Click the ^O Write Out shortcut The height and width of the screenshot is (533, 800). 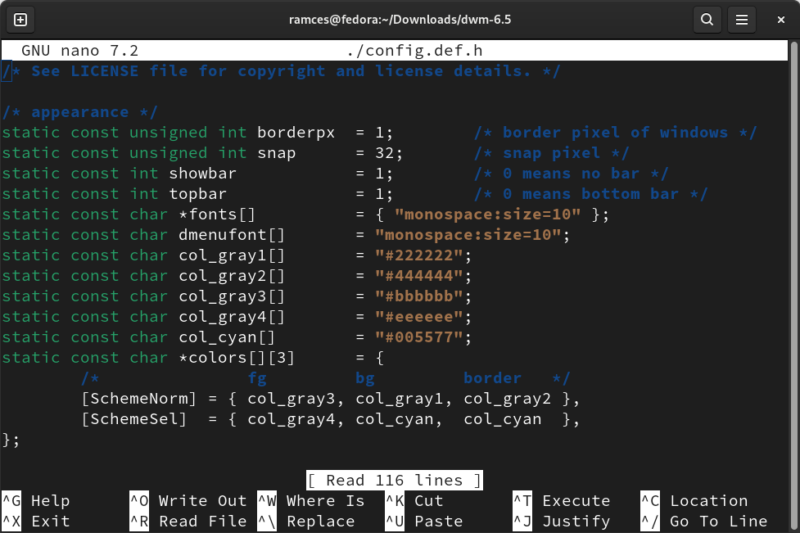pos(188,501)
